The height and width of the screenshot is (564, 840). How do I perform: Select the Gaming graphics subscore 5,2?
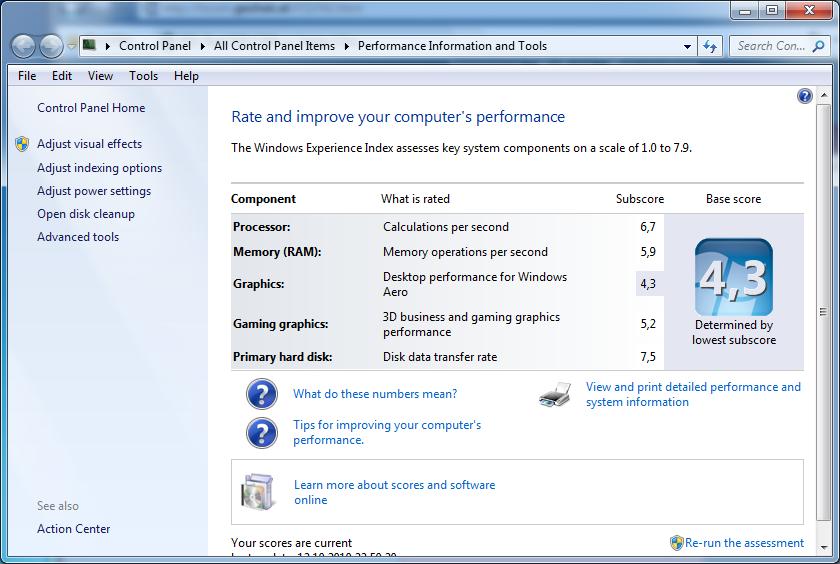pyautogui.click(x=648, y=324)
